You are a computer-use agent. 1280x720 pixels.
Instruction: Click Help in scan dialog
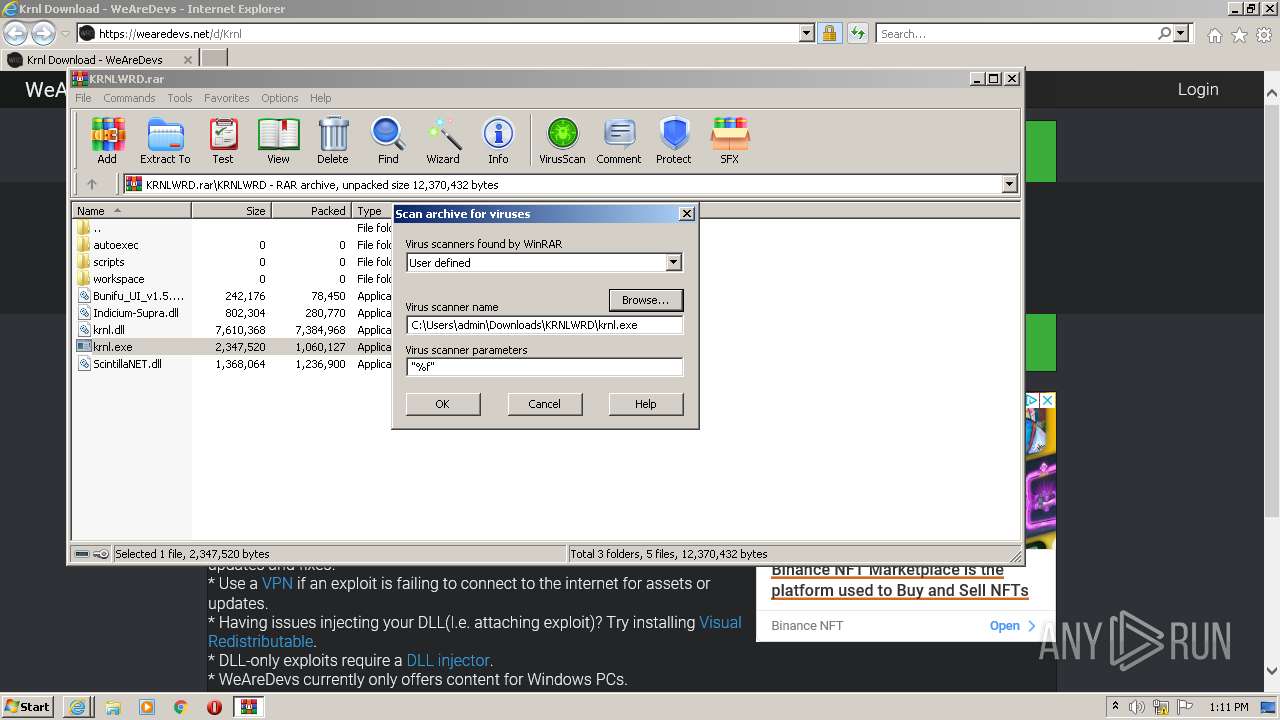646,404
